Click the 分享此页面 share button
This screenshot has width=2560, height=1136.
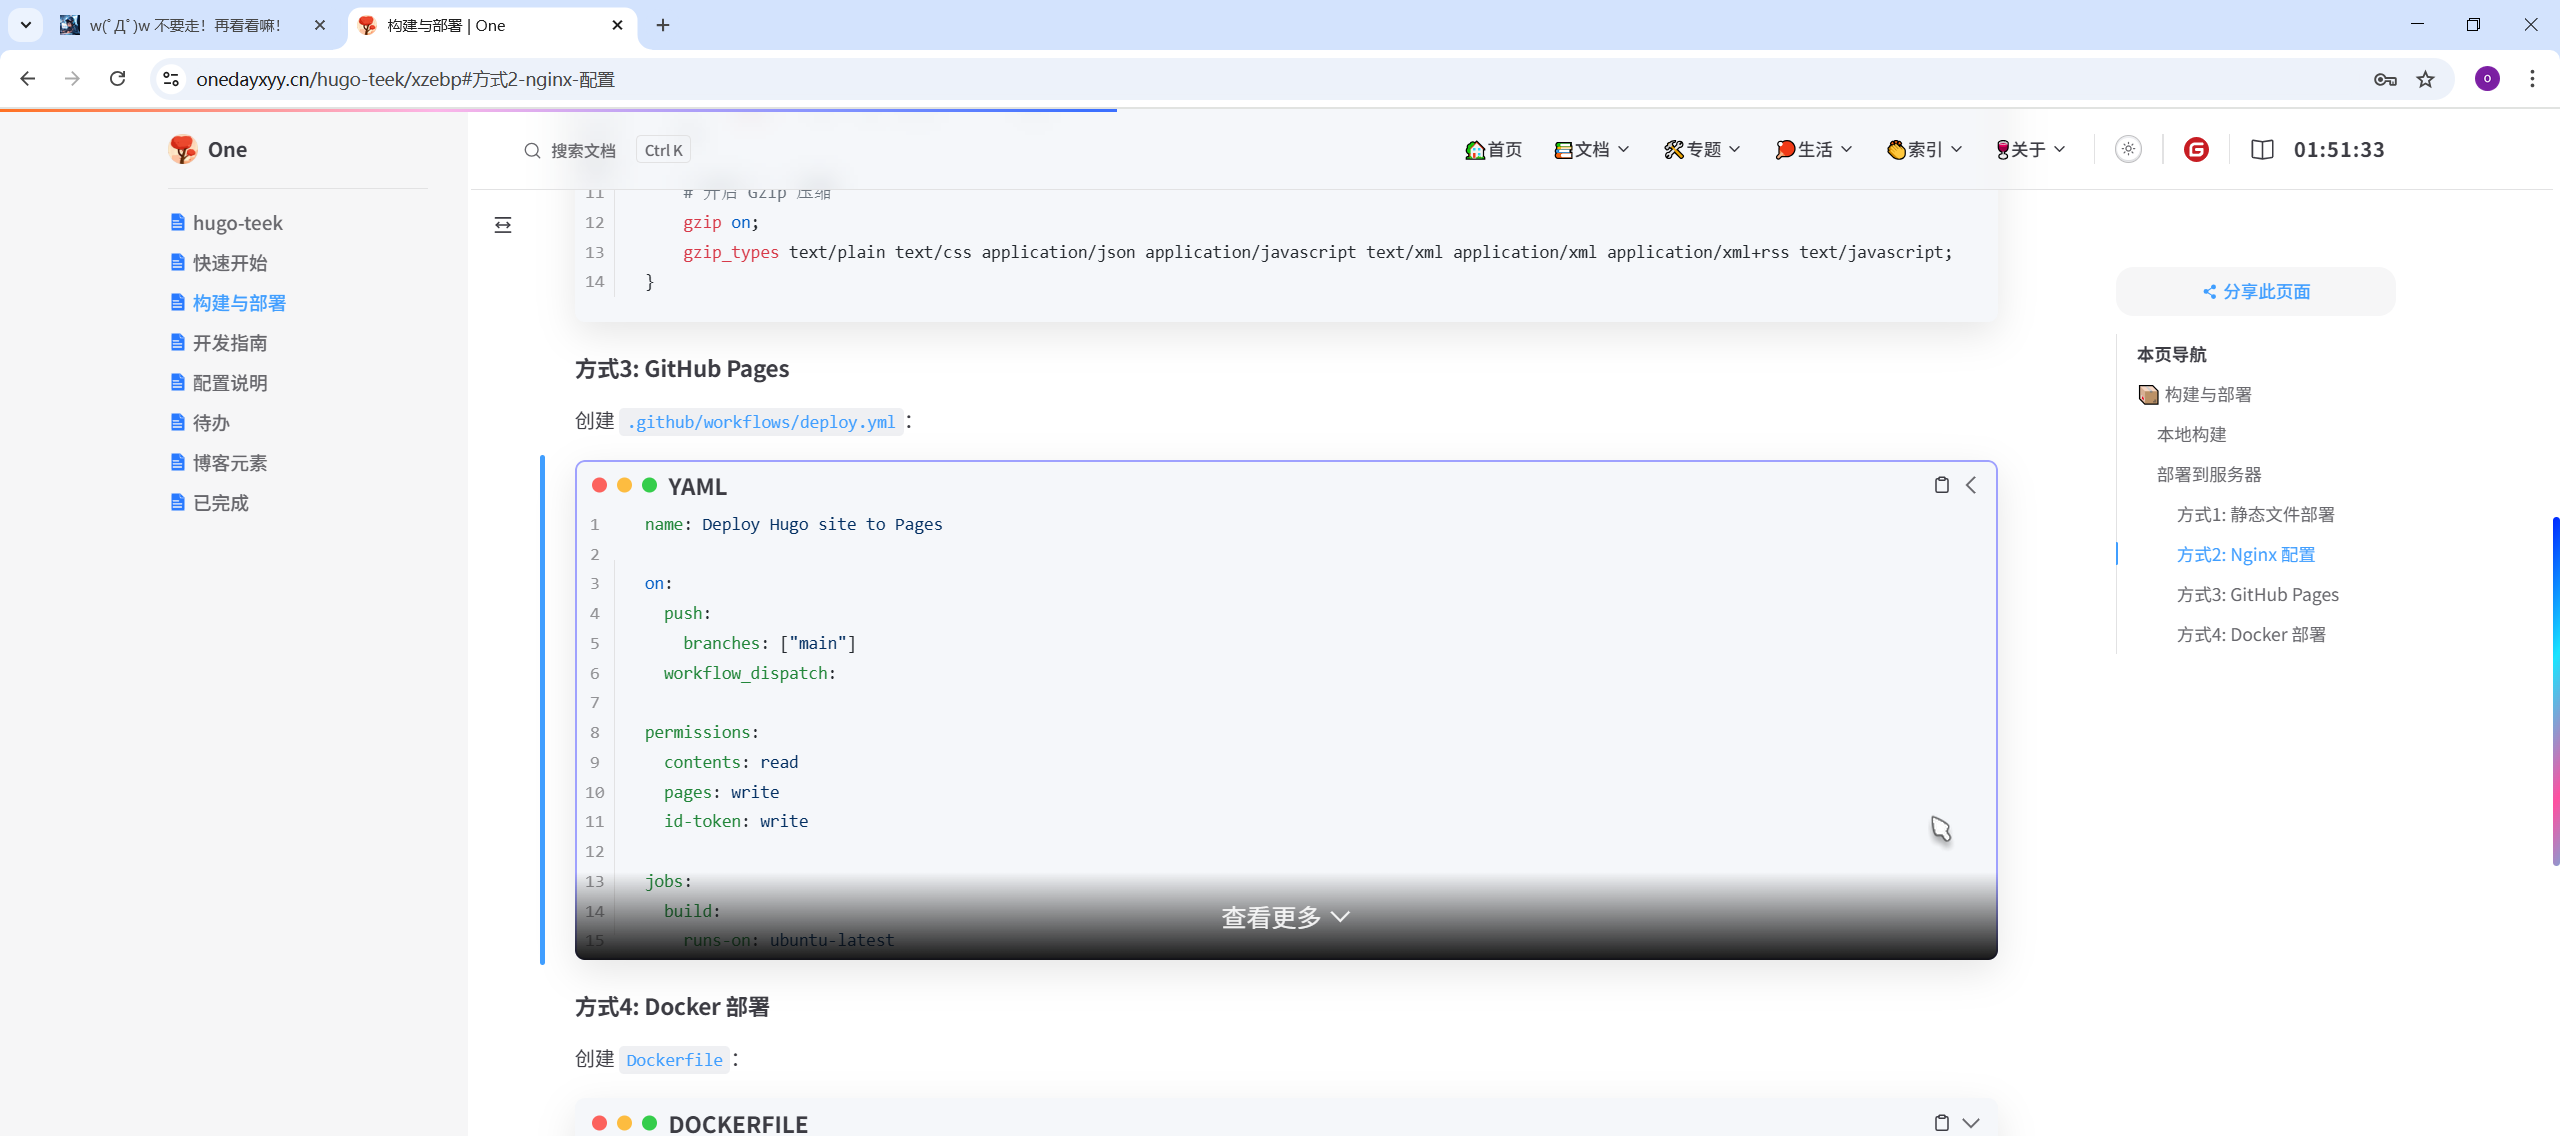coord(2256,291)
